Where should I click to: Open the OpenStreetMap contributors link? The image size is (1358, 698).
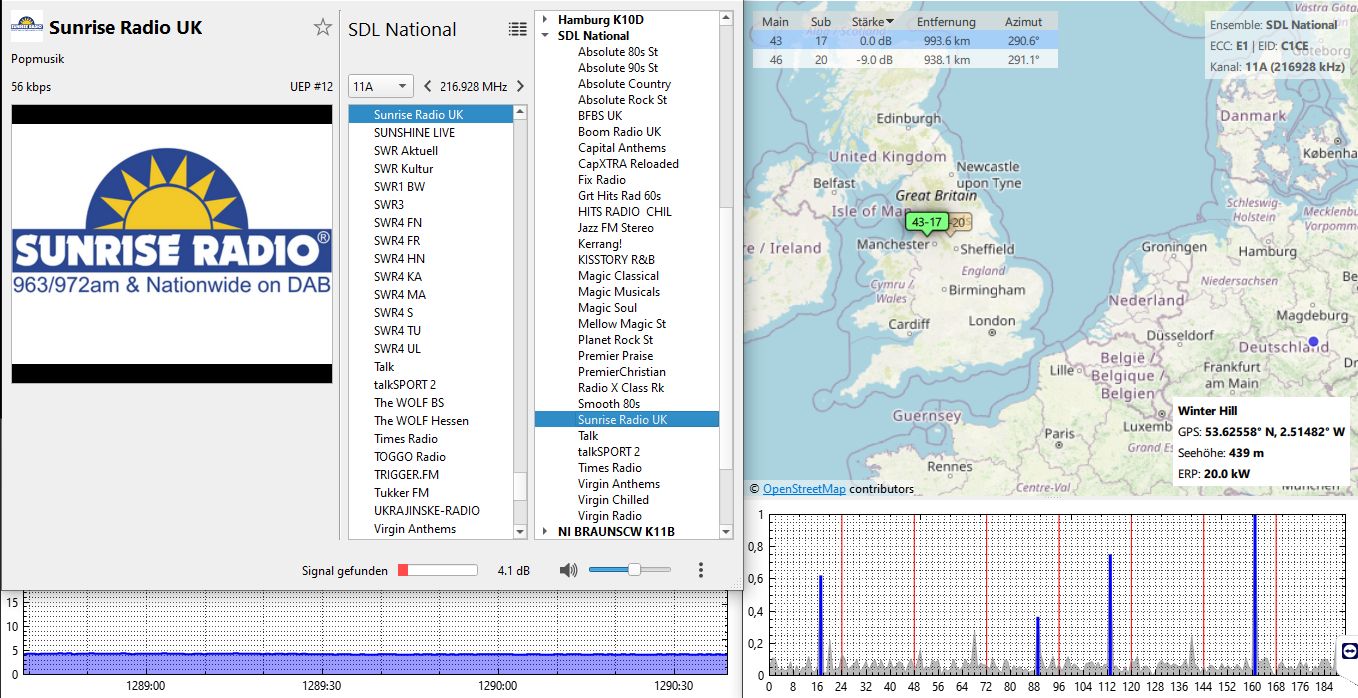coord(804,489)
